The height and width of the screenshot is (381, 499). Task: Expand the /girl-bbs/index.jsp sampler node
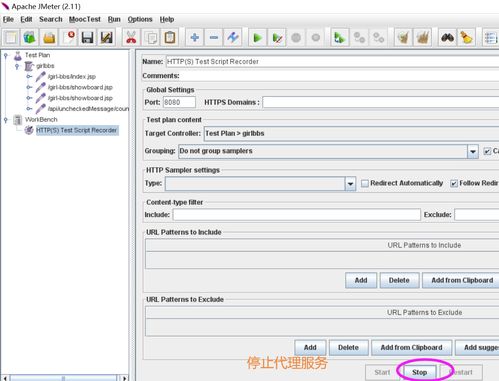pos(29,77)
